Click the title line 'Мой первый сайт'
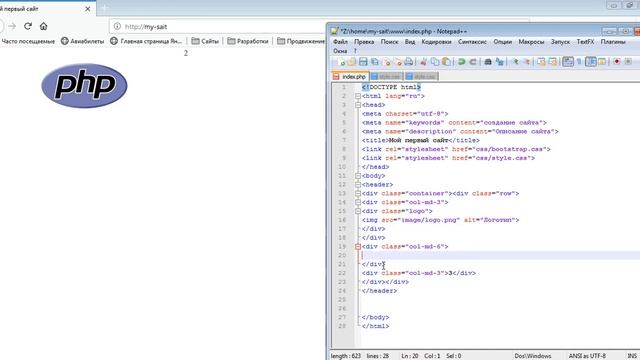The width and height of the screenshot is (640, 360). (421, 140)
